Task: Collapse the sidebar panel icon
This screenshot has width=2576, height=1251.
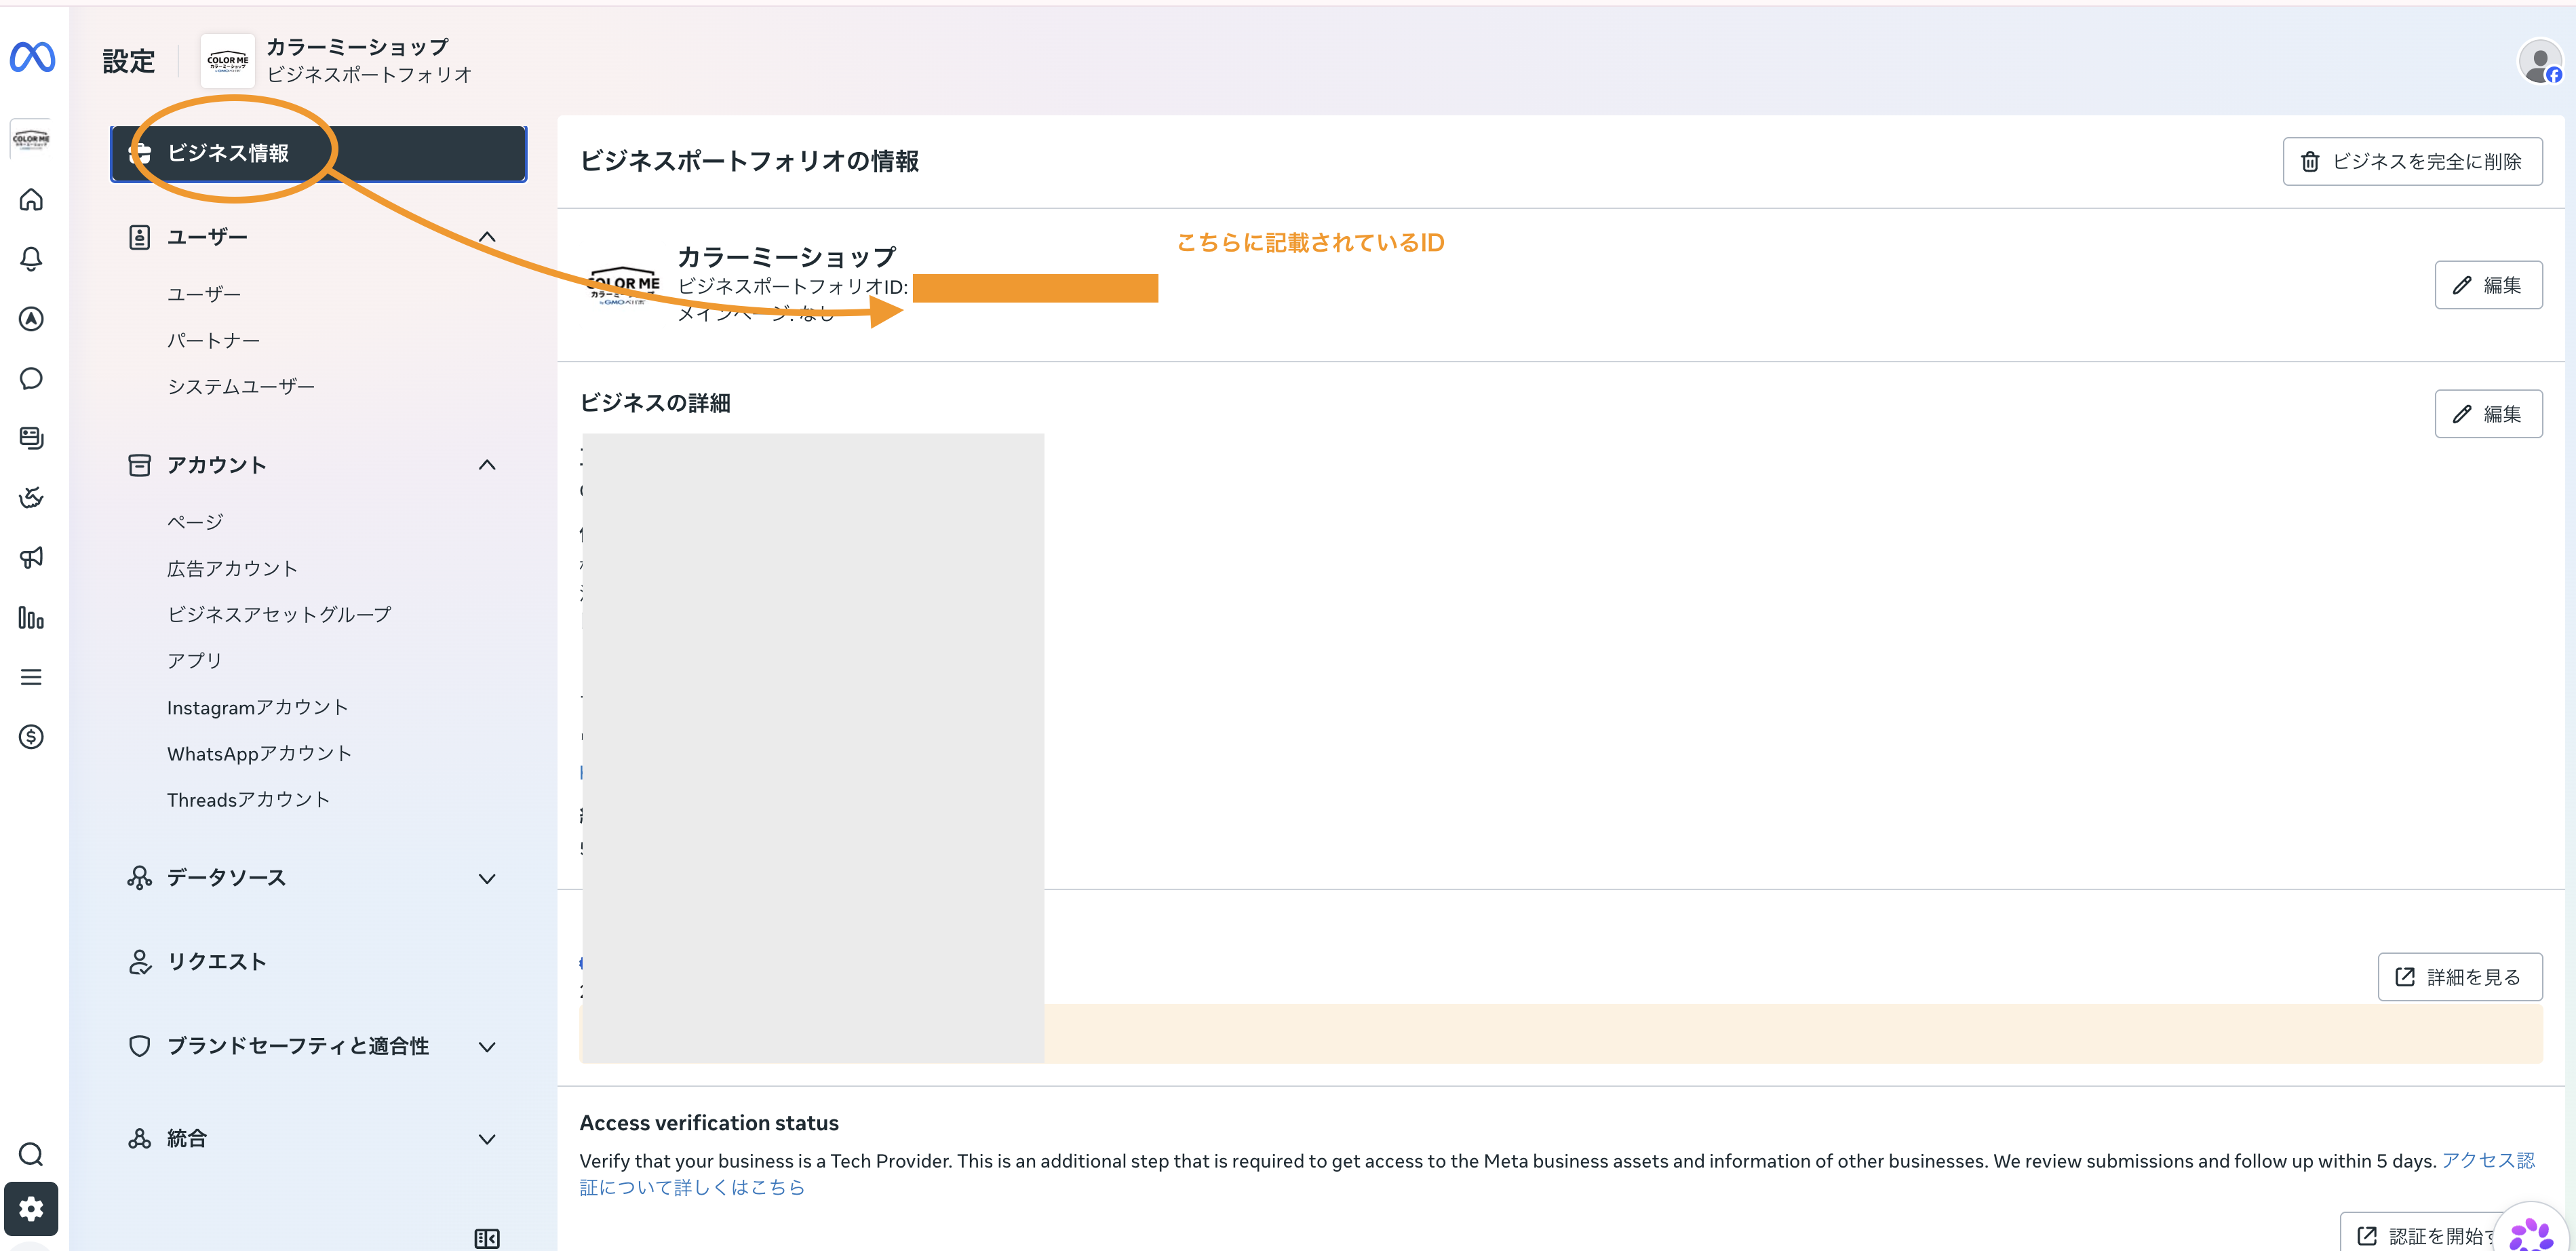Action: [x=487, y=1239]
